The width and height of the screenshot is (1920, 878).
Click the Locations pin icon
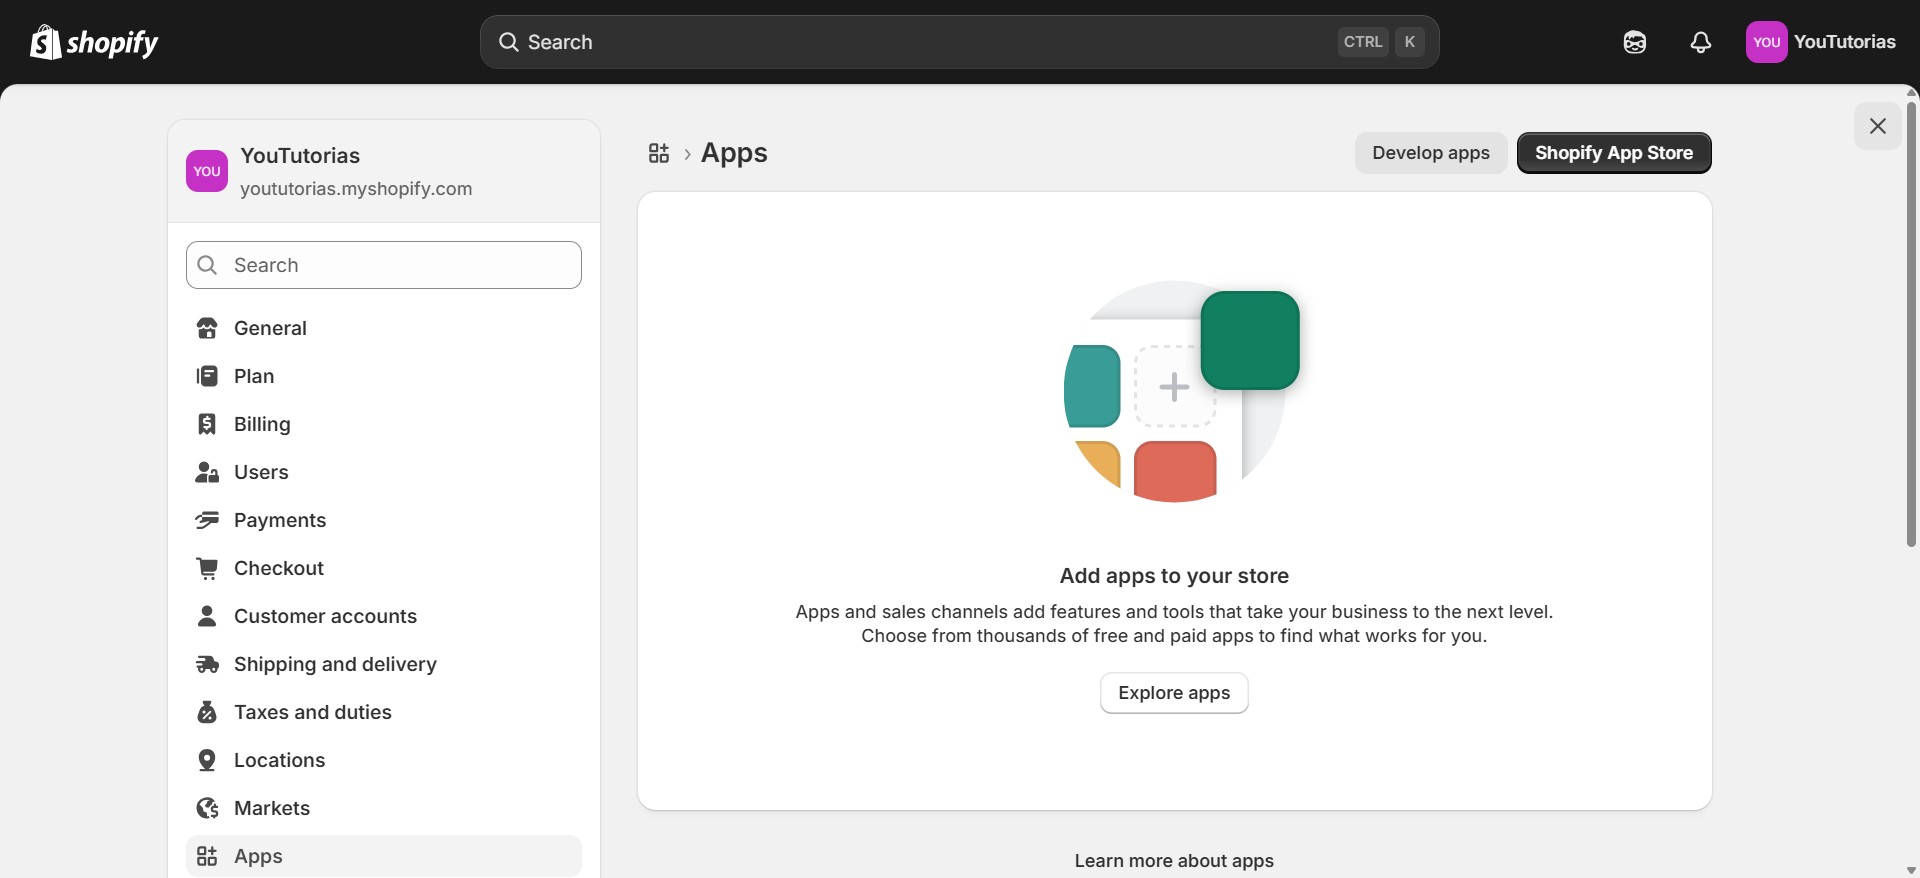point(207,760)
